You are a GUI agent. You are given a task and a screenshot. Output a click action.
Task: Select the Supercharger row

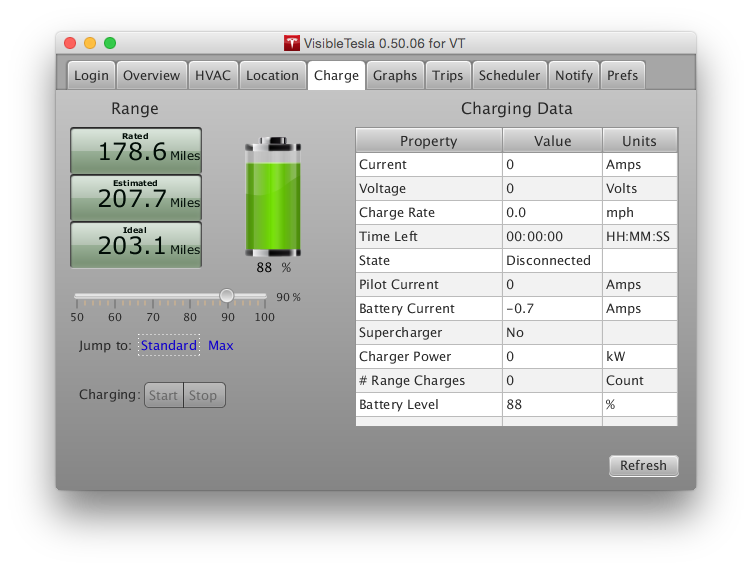(517, 332)
